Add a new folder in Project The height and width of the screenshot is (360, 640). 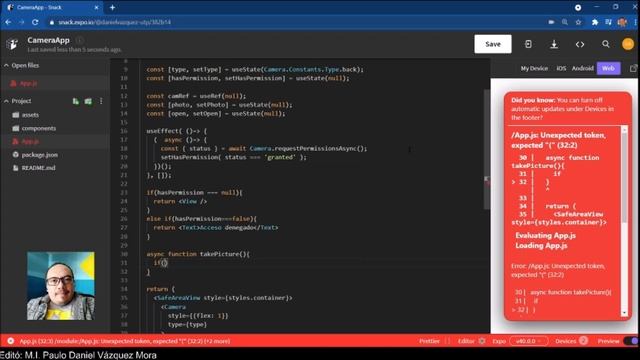point(88,101)
